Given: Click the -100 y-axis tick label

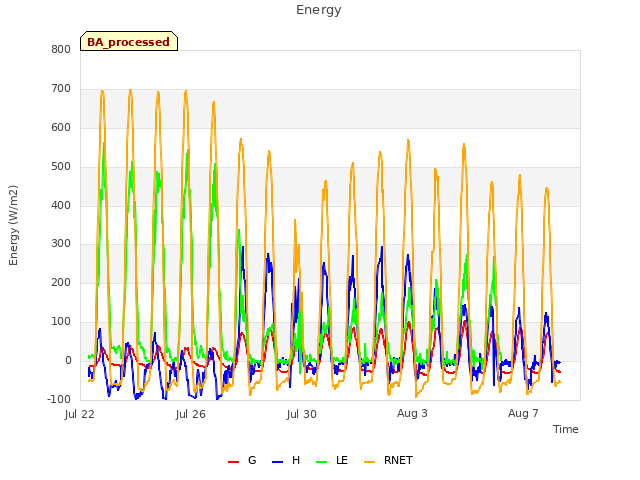Looking at the screenshot, I should tap(59, 399).
